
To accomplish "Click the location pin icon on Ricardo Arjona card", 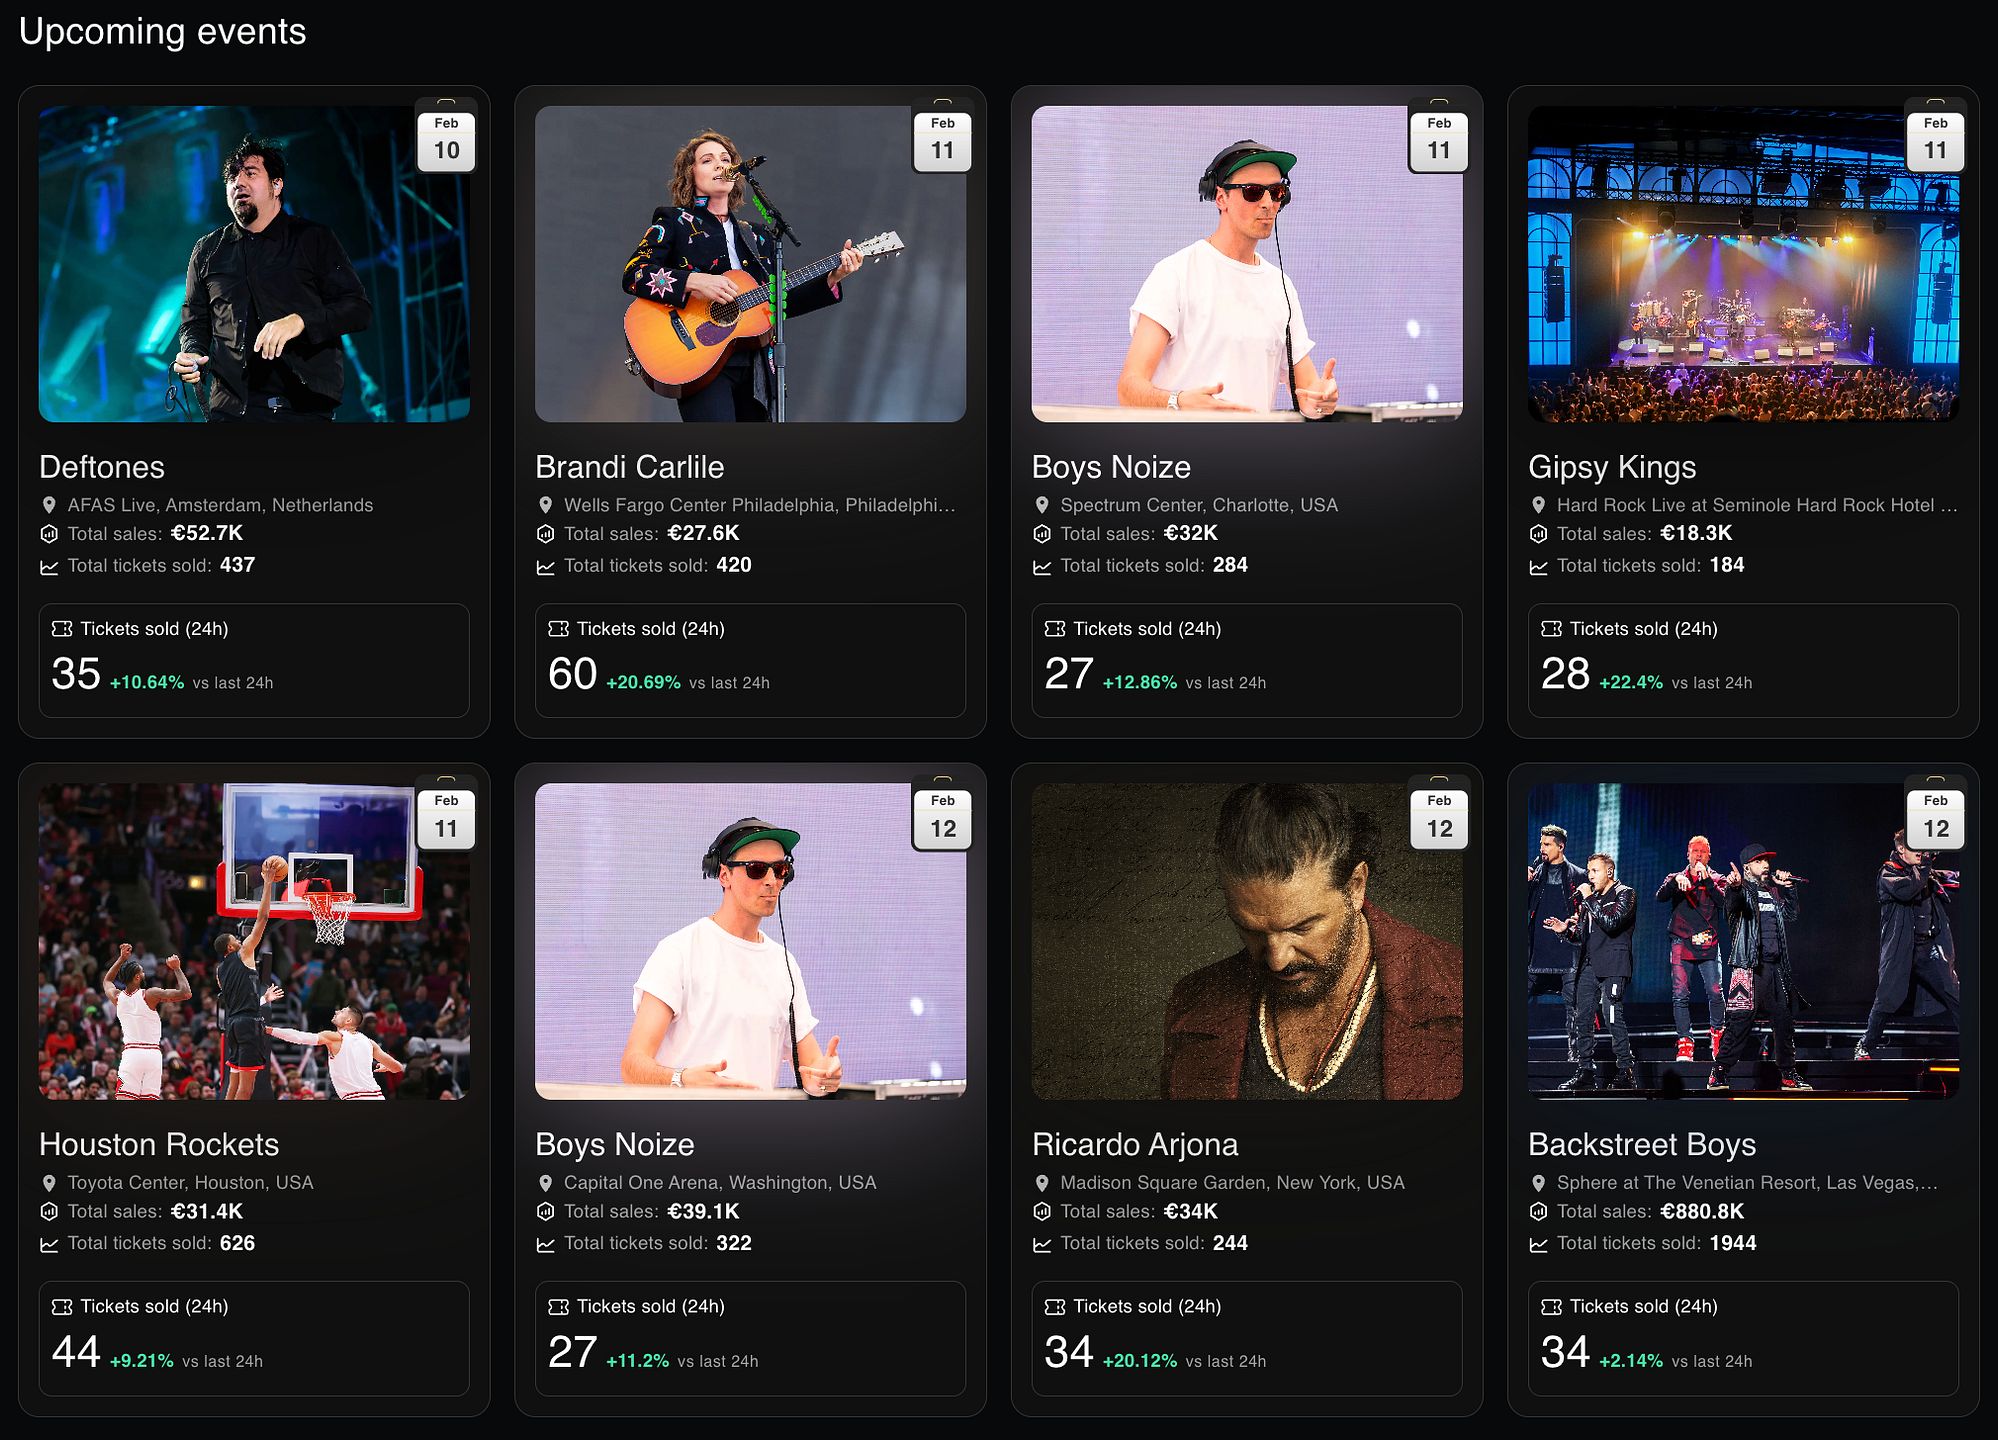I will point(1041,1183).
